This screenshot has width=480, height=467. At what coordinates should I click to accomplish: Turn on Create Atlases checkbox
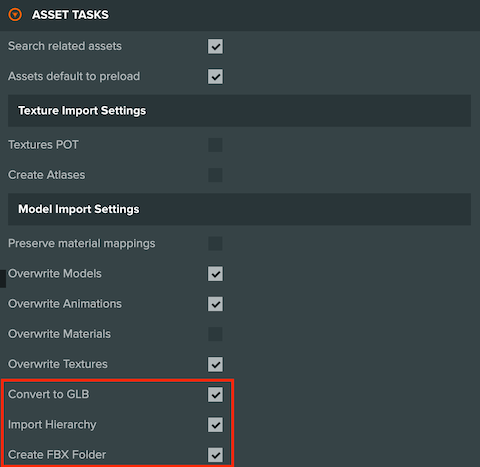pos(215,175)
